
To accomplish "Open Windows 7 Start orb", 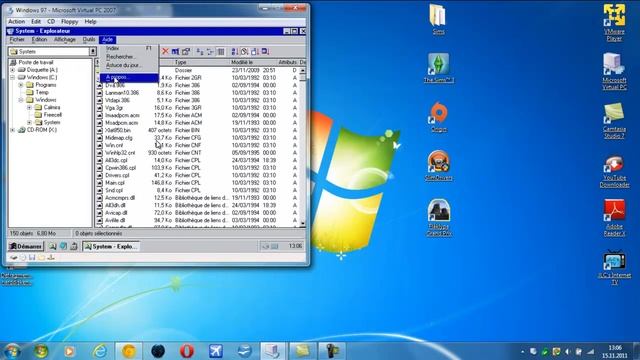I will point(12,351).
